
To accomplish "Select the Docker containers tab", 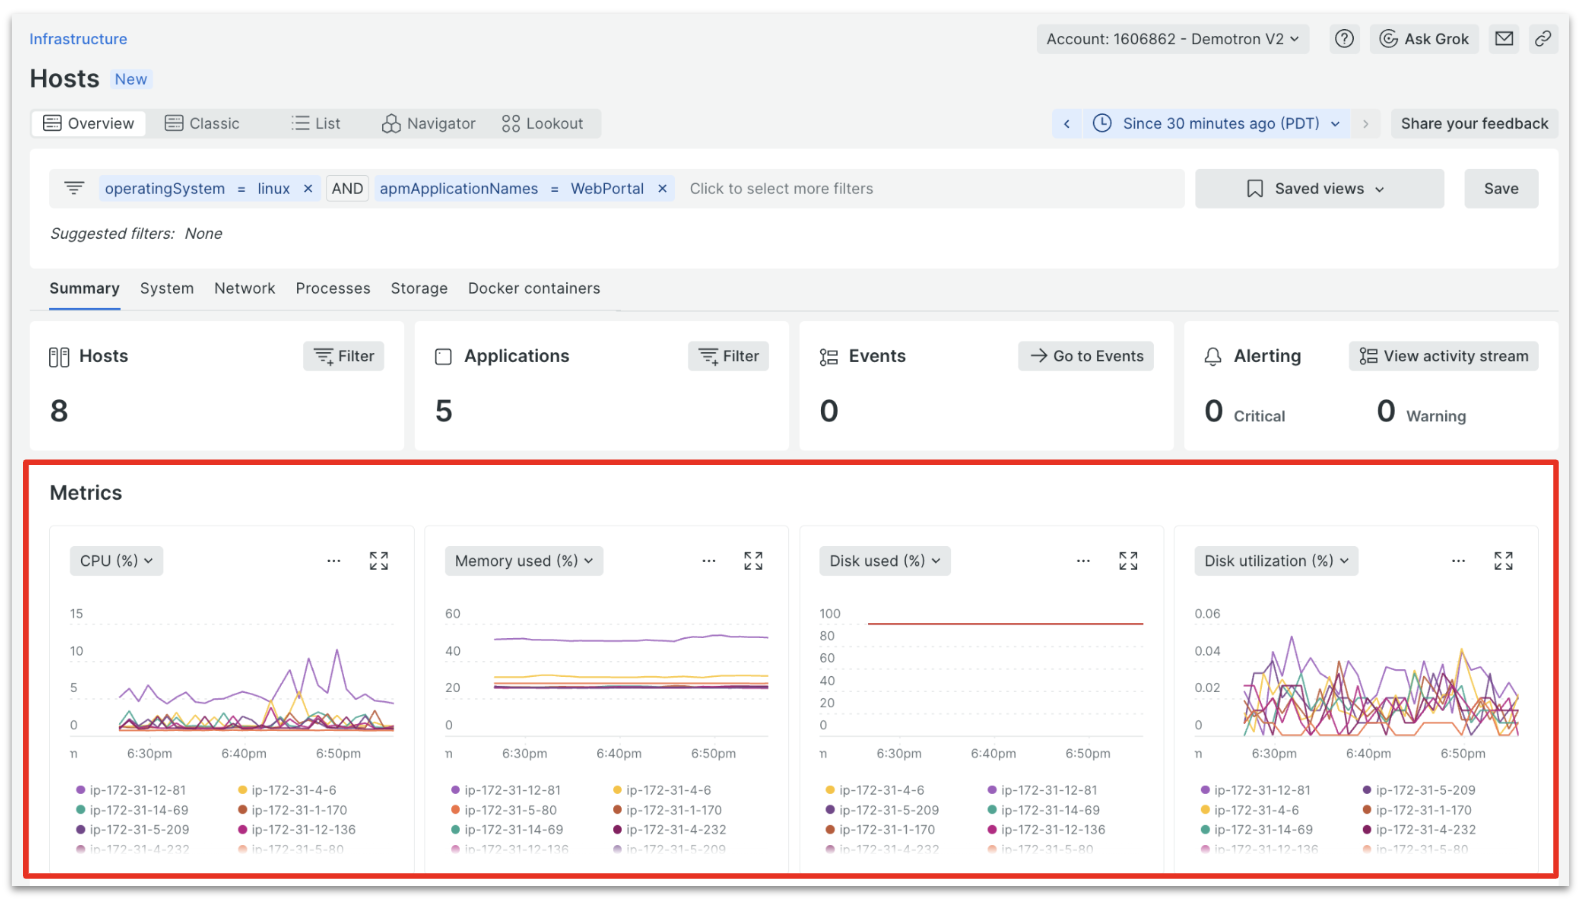I will coord(534,289).
